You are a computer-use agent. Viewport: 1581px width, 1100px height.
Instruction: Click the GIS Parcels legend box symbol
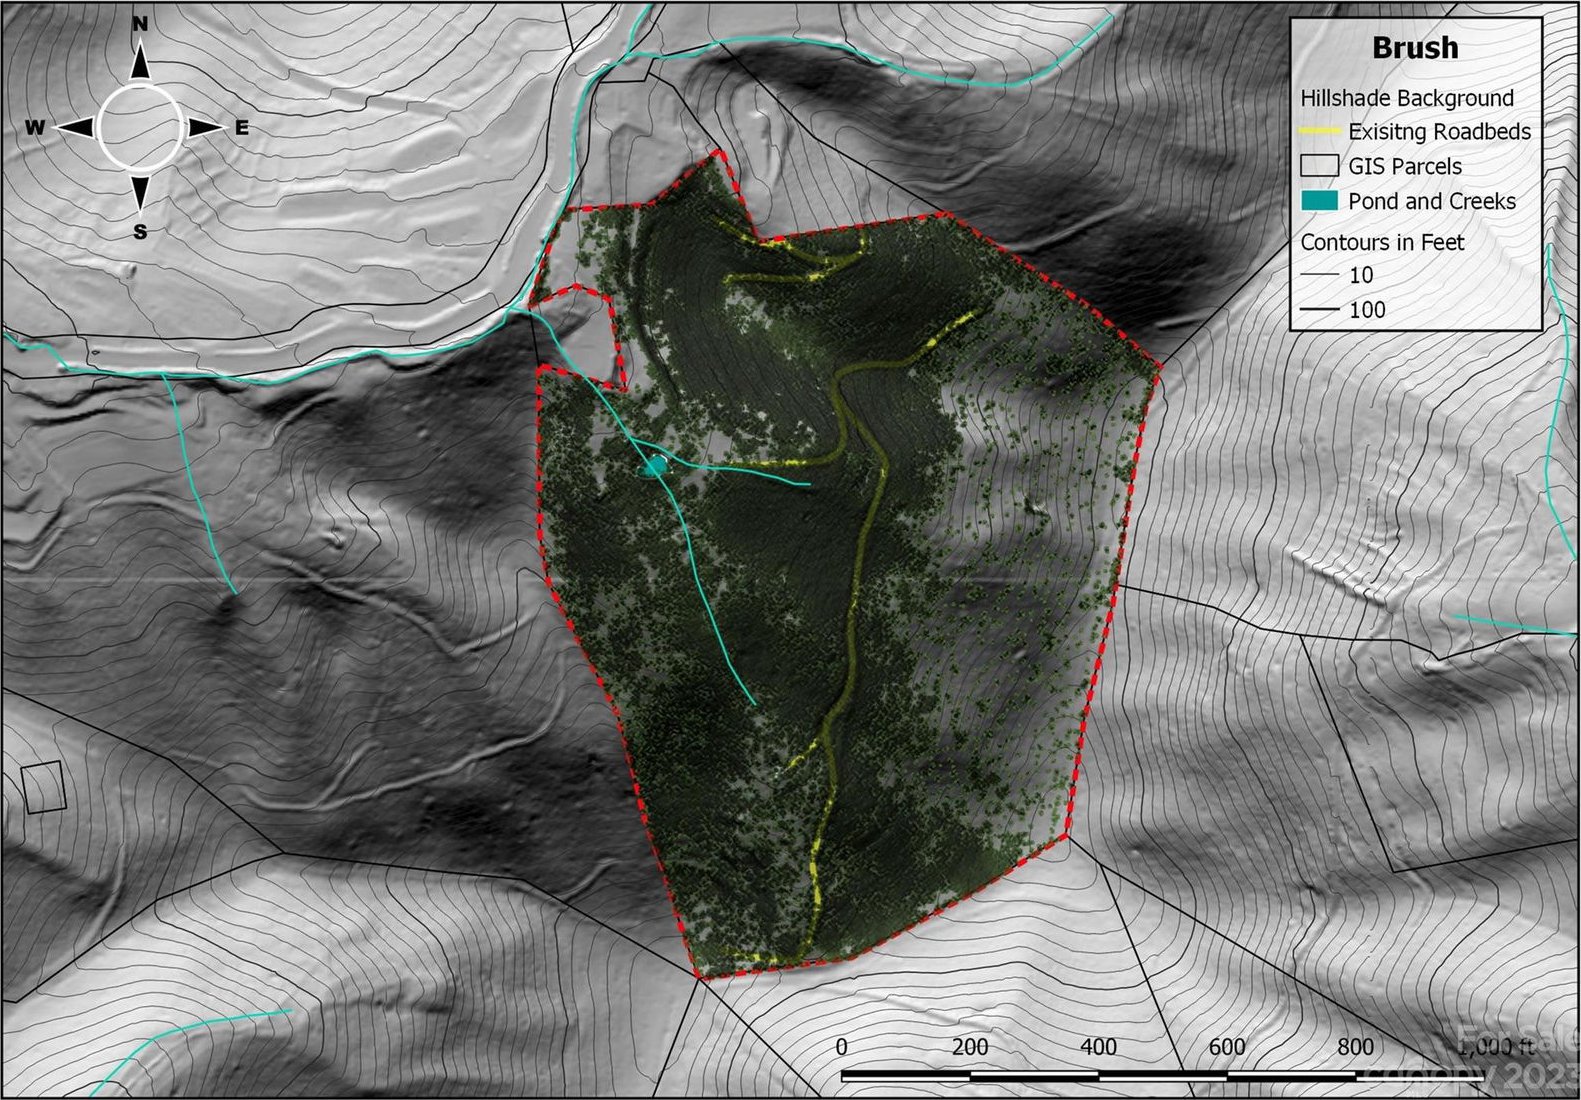(x=1319, y=166)
